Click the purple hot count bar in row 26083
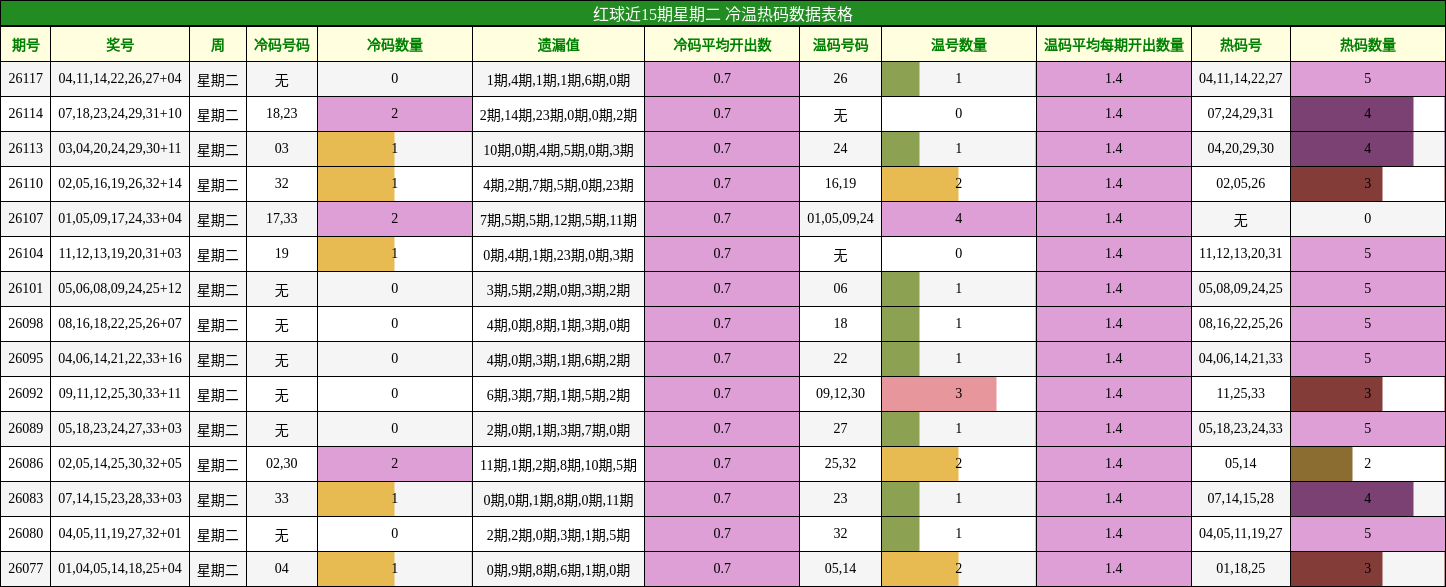 1352,499
